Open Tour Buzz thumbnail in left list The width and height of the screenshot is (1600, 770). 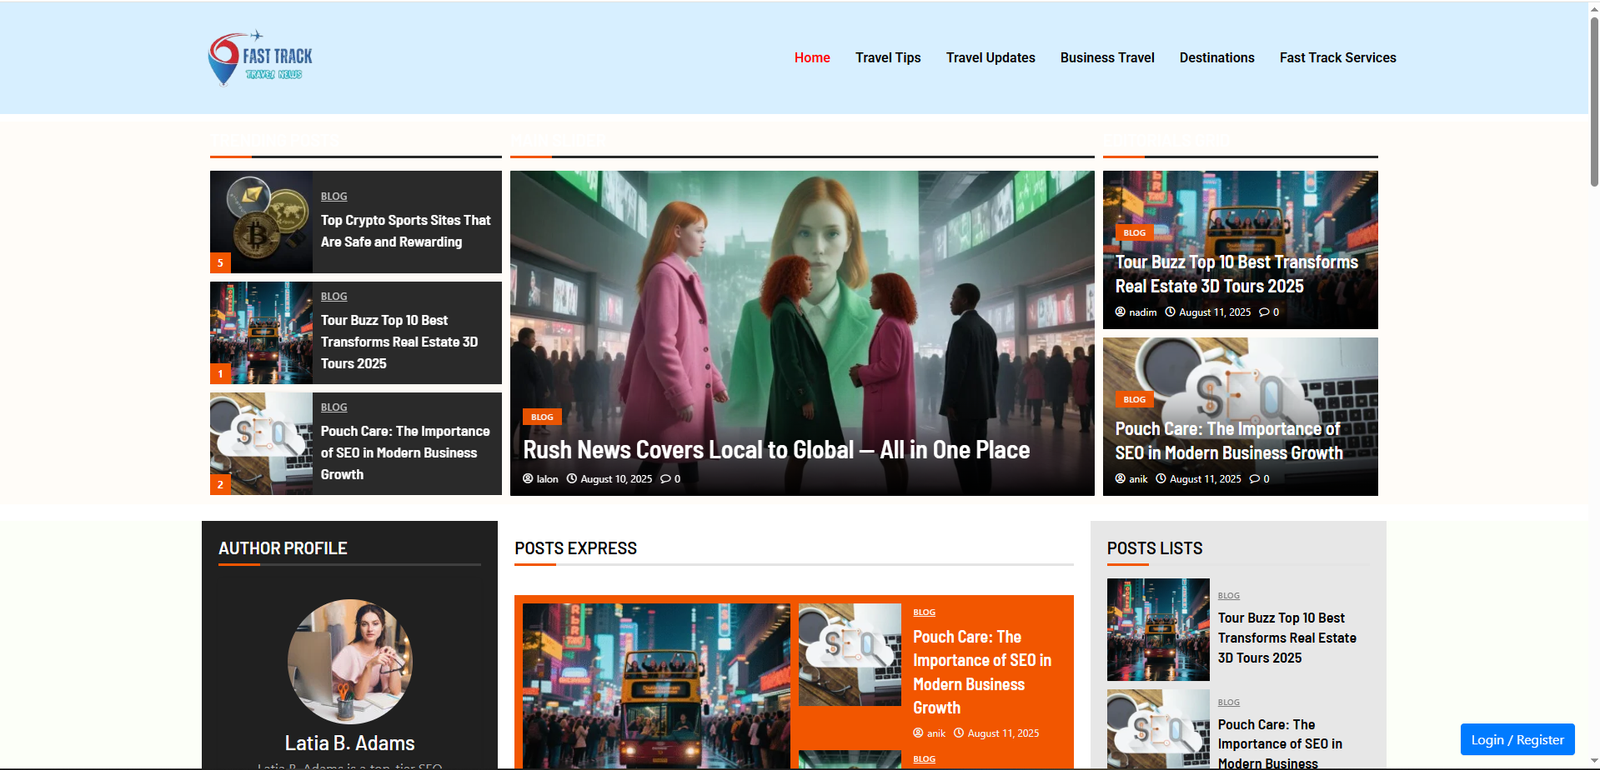(x=261, y=333)
